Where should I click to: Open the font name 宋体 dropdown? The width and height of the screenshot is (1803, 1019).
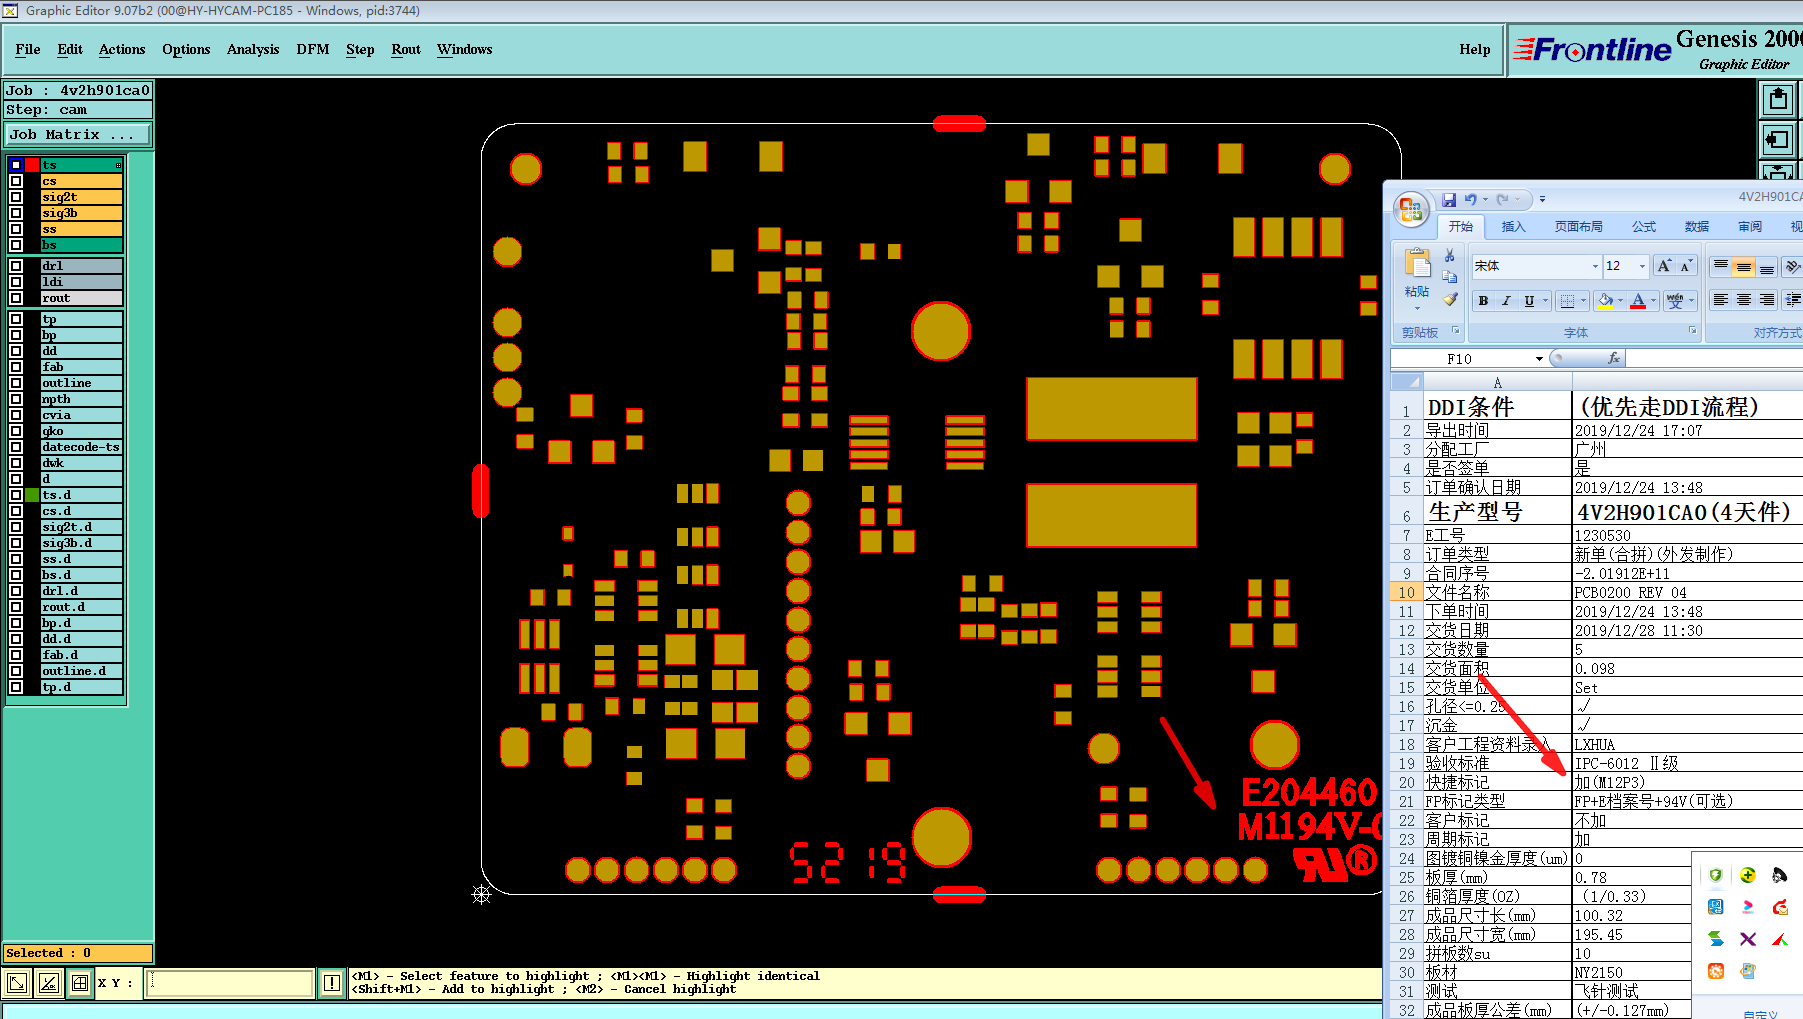coord(1594,266)
